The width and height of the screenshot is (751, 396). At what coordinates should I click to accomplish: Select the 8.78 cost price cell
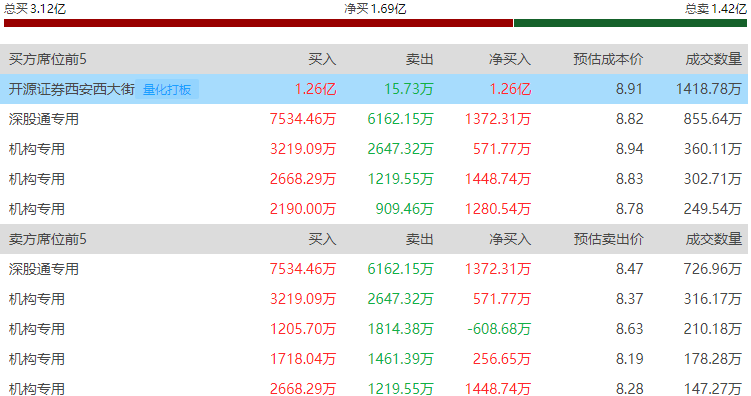click(x=629, y=209)
